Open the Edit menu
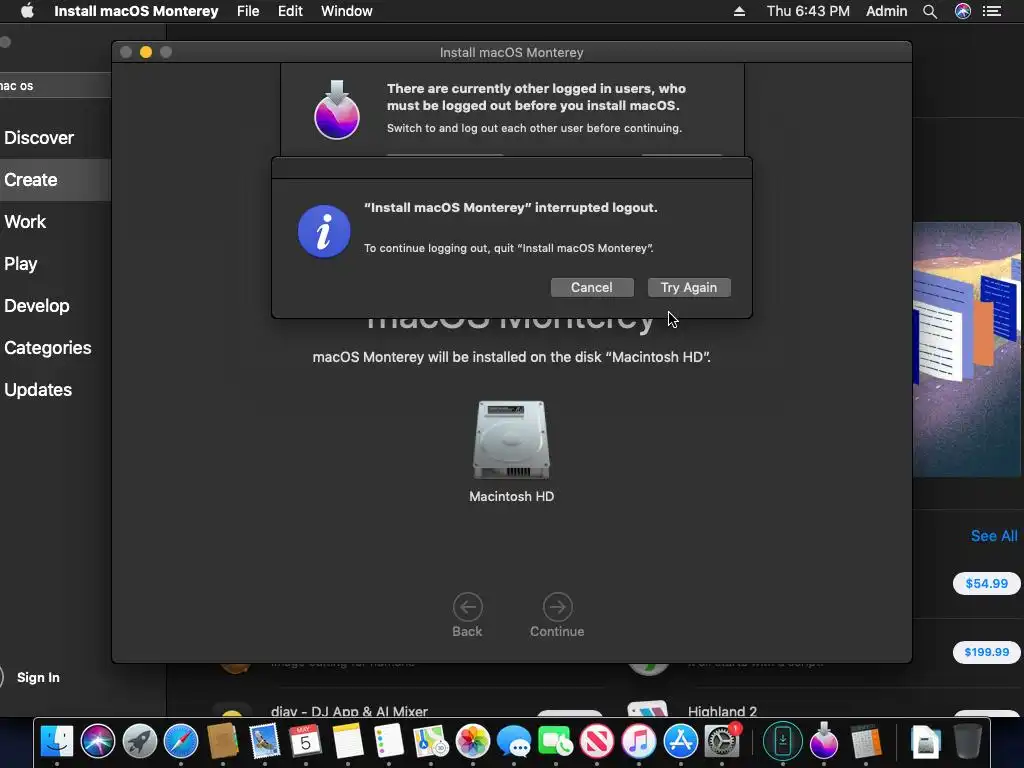This screenshot has width=1024, height=768. point(290,11)
